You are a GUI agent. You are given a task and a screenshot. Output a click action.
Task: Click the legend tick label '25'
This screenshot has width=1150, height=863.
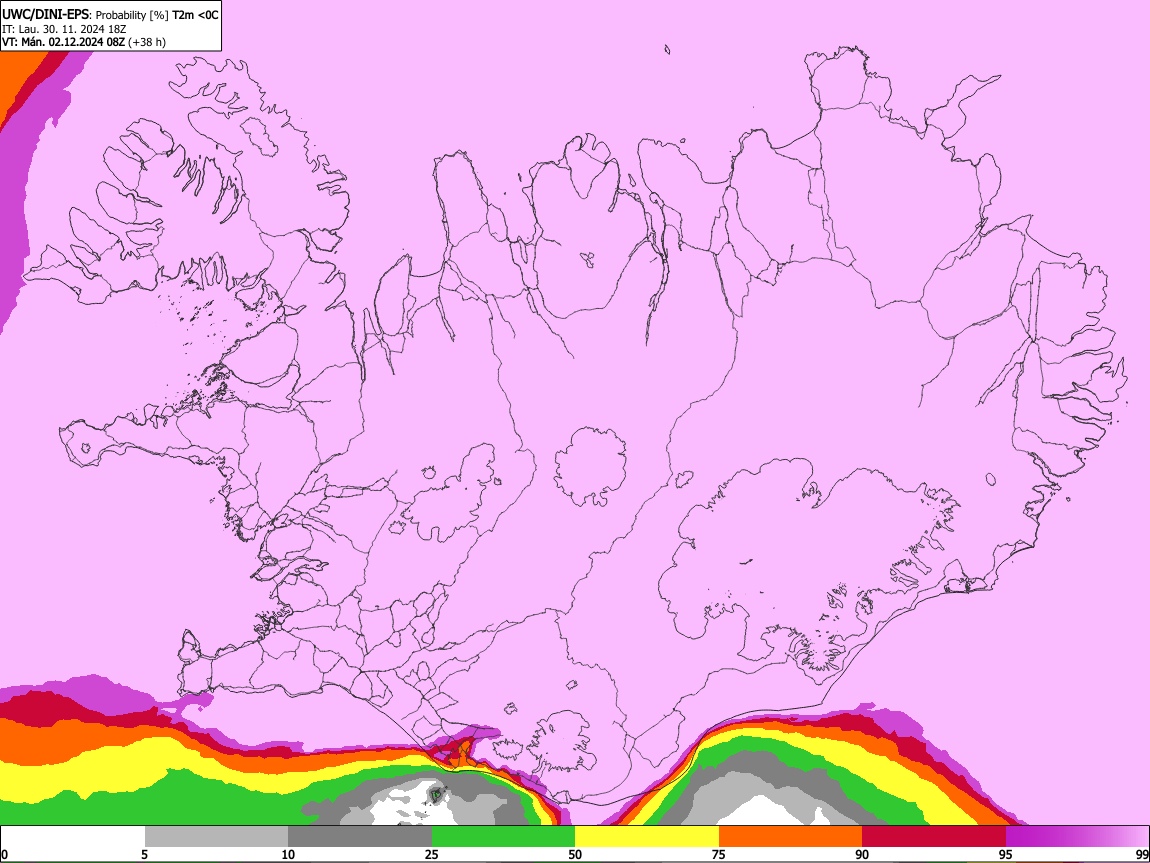point(431,855)
